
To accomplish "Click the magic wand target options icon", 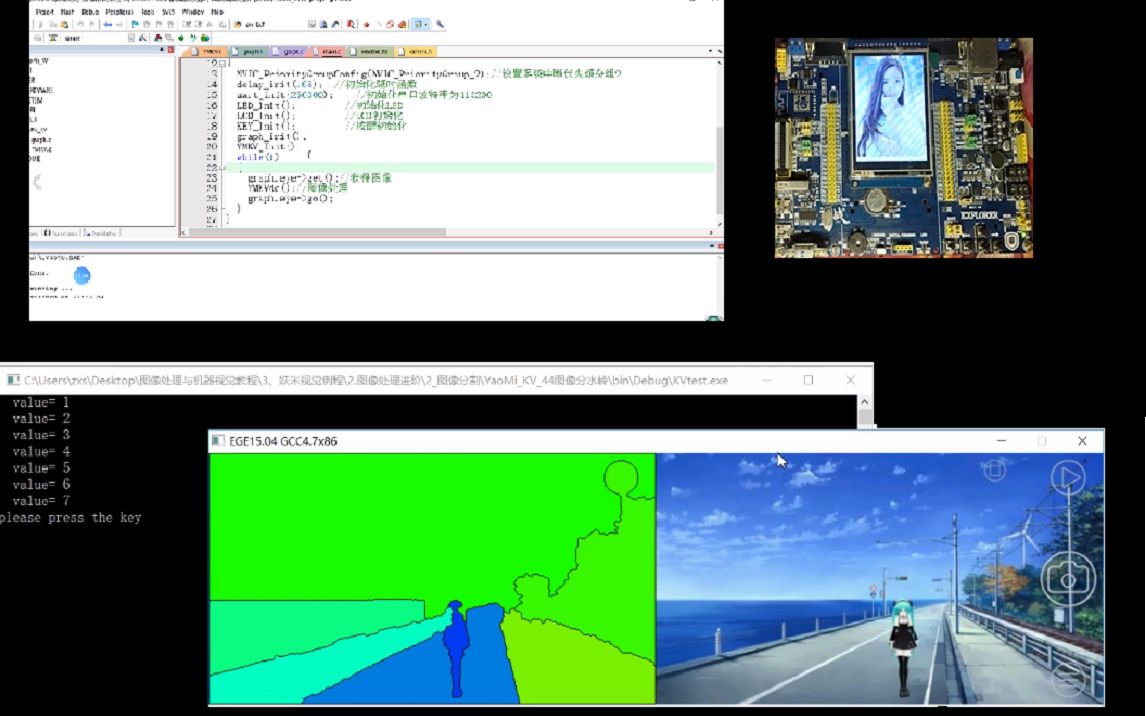I will coord(144,38).
